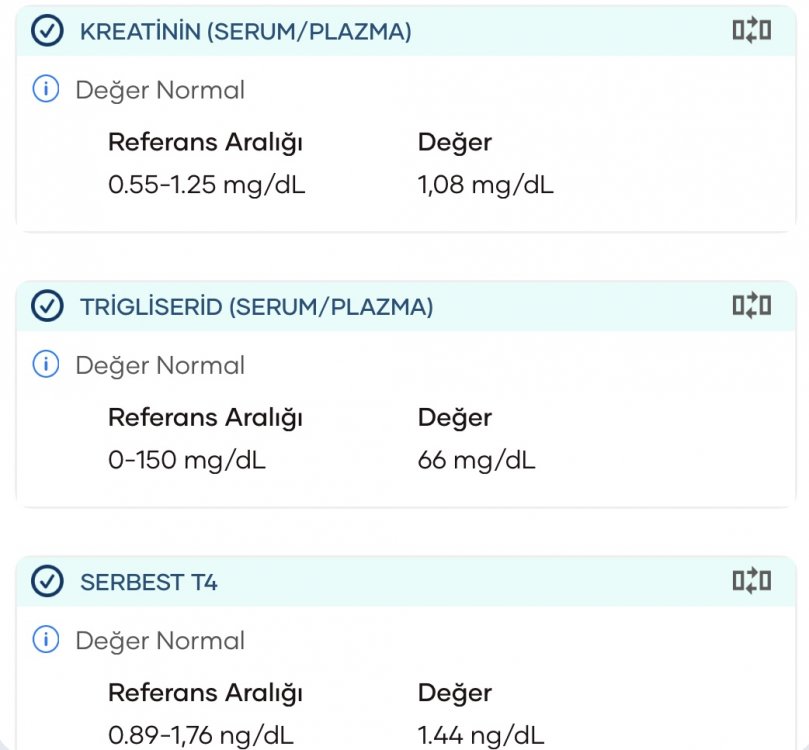Click Serbest T4 reference range 0.89-1,76 ng/dL
This screenshot has width=809, height=750.
[203, 735]
